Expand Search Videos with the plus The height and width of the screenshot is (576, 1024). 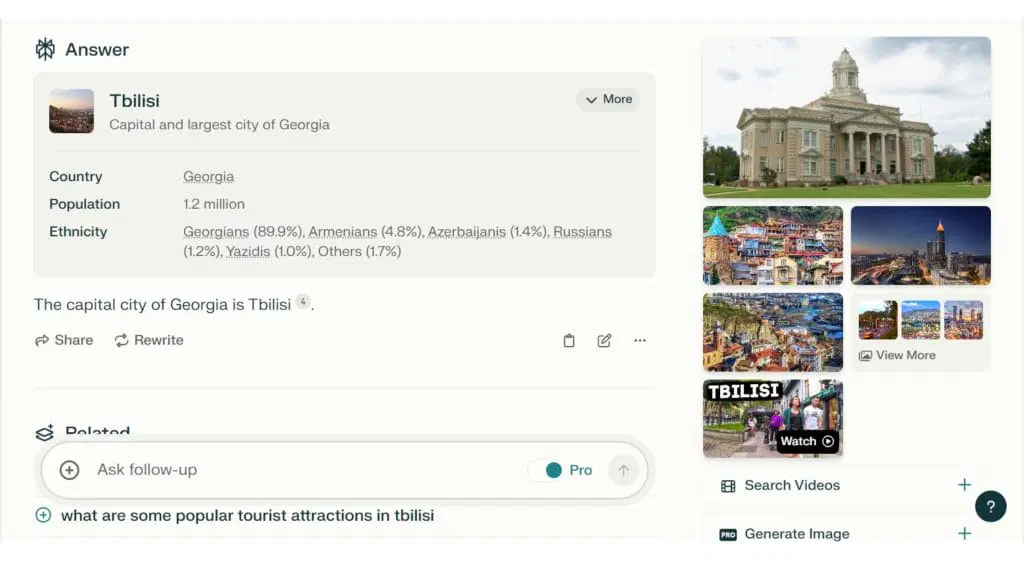[964, 485]
